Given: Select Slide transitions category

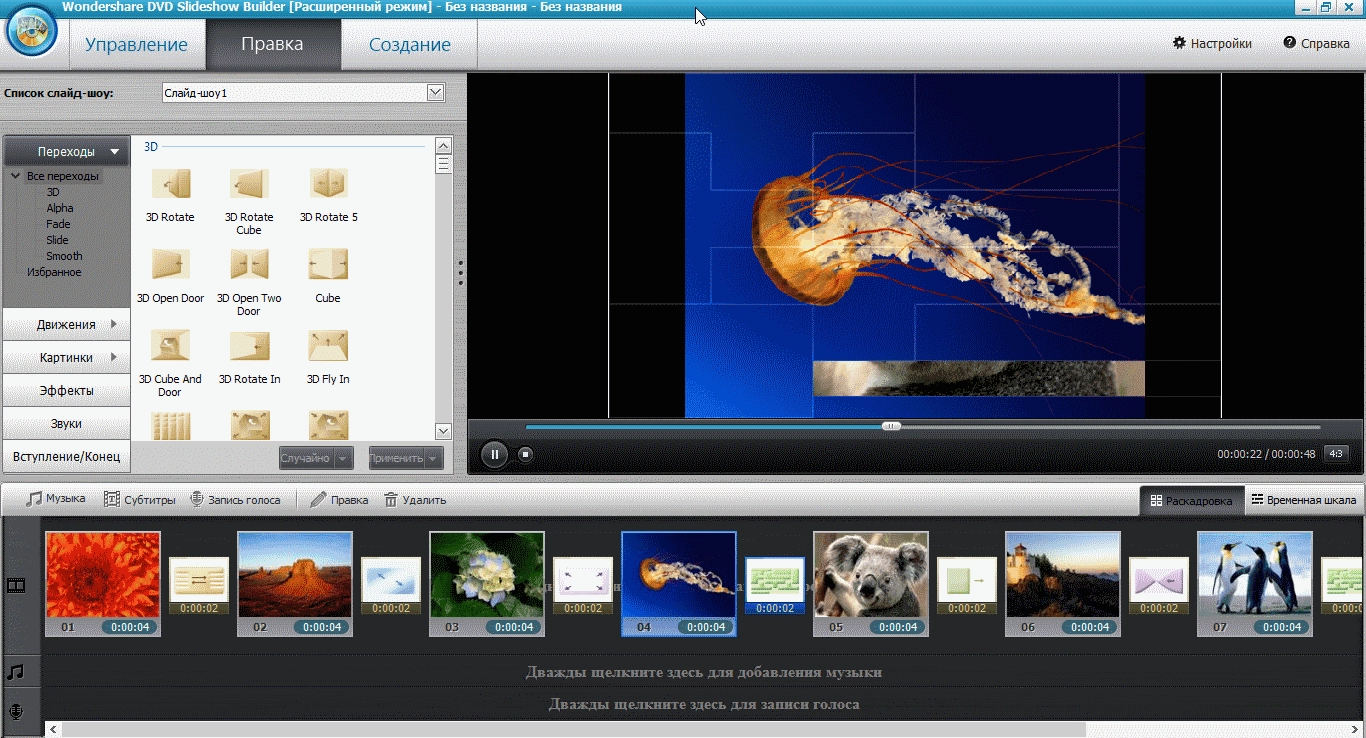Looking at the screenshot, I should [x=57, y=240].
